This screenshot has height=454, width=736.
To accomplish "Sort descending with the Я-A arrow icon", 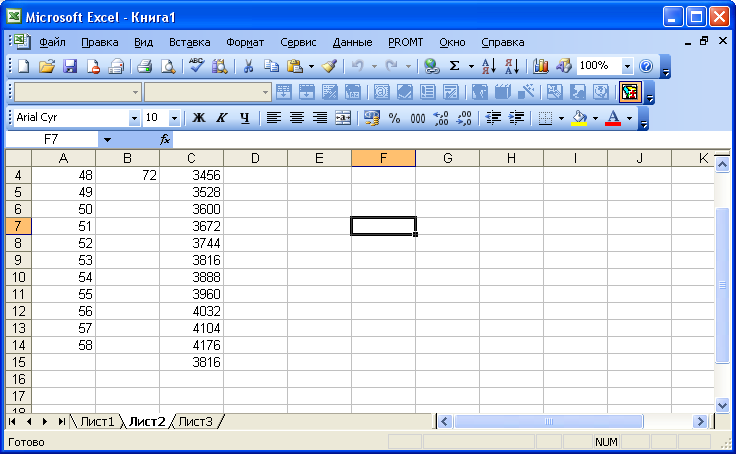I will pos(512,66).
